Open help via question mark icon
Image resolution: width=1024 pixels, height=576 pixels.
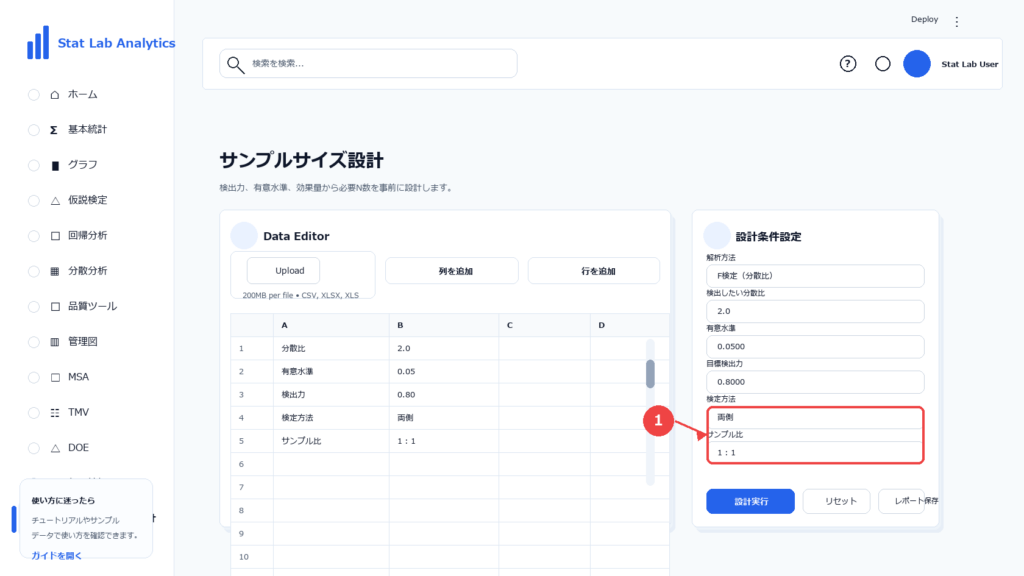[848, 64]
